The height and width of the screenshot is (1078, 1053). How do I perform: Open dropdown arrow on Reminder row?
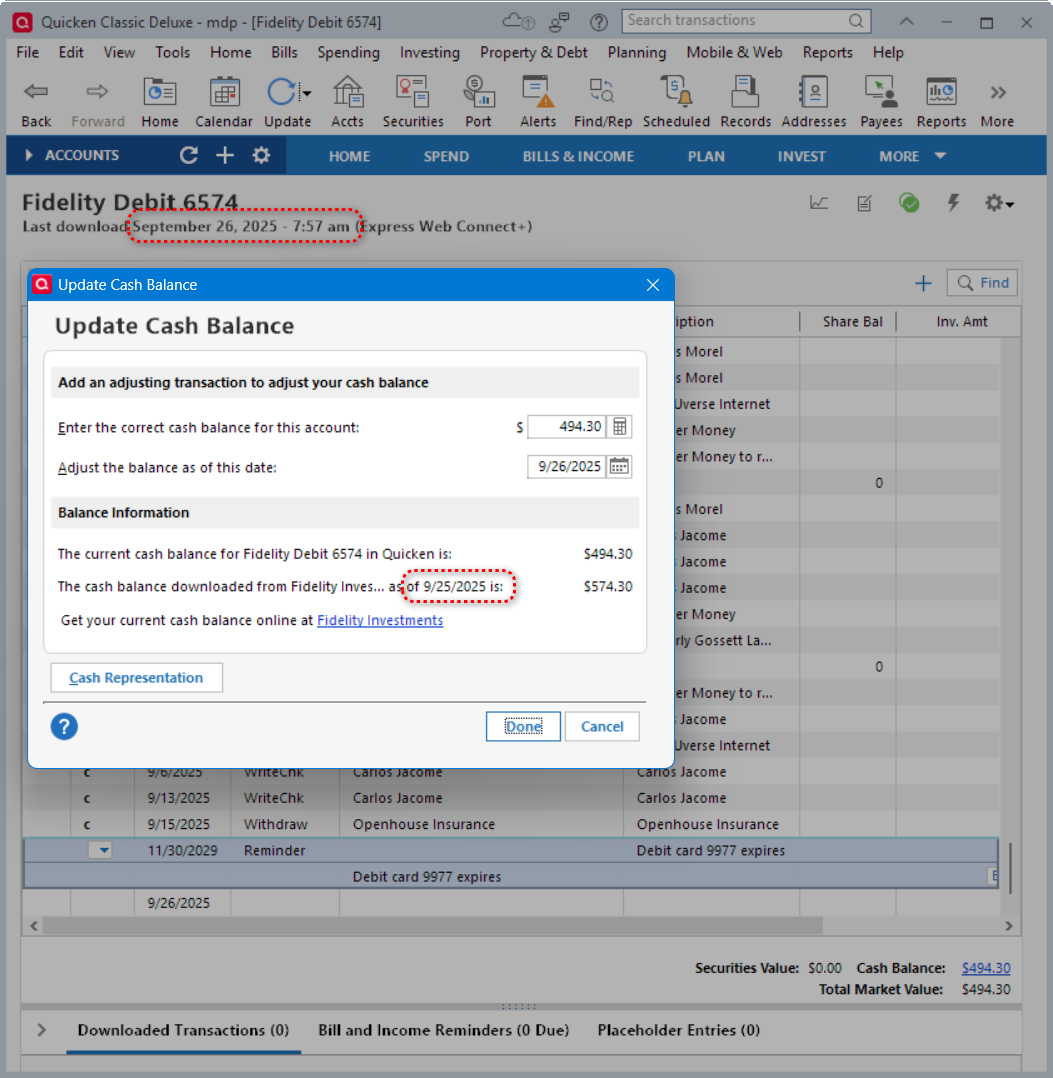[102, 850]
